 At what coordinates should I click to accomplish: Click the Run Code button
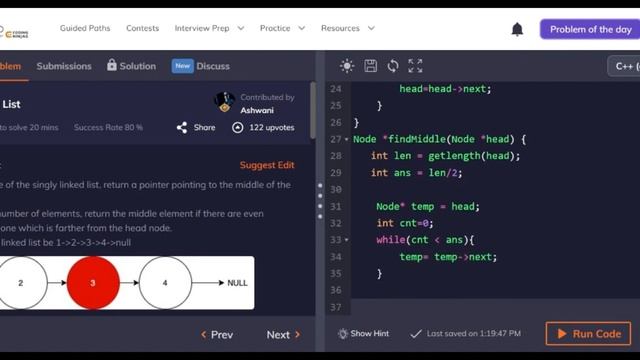(x=588, y=333)
